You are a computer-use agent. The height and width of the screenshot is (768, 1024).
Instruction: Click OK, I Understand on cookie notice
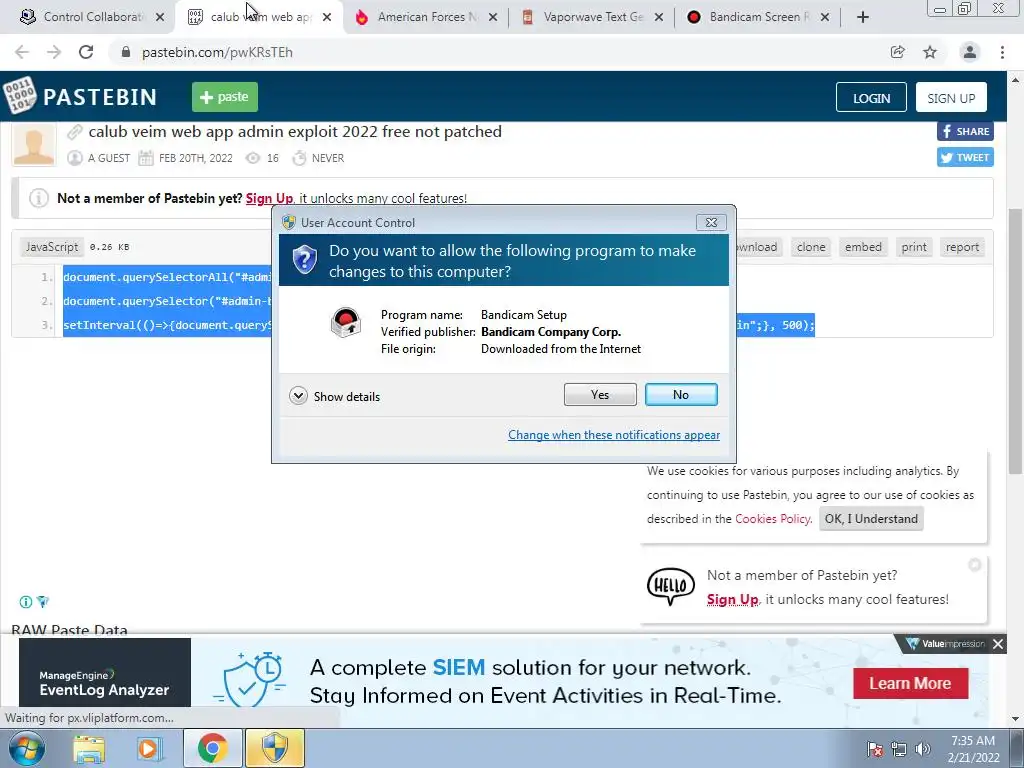click(871, 519)
